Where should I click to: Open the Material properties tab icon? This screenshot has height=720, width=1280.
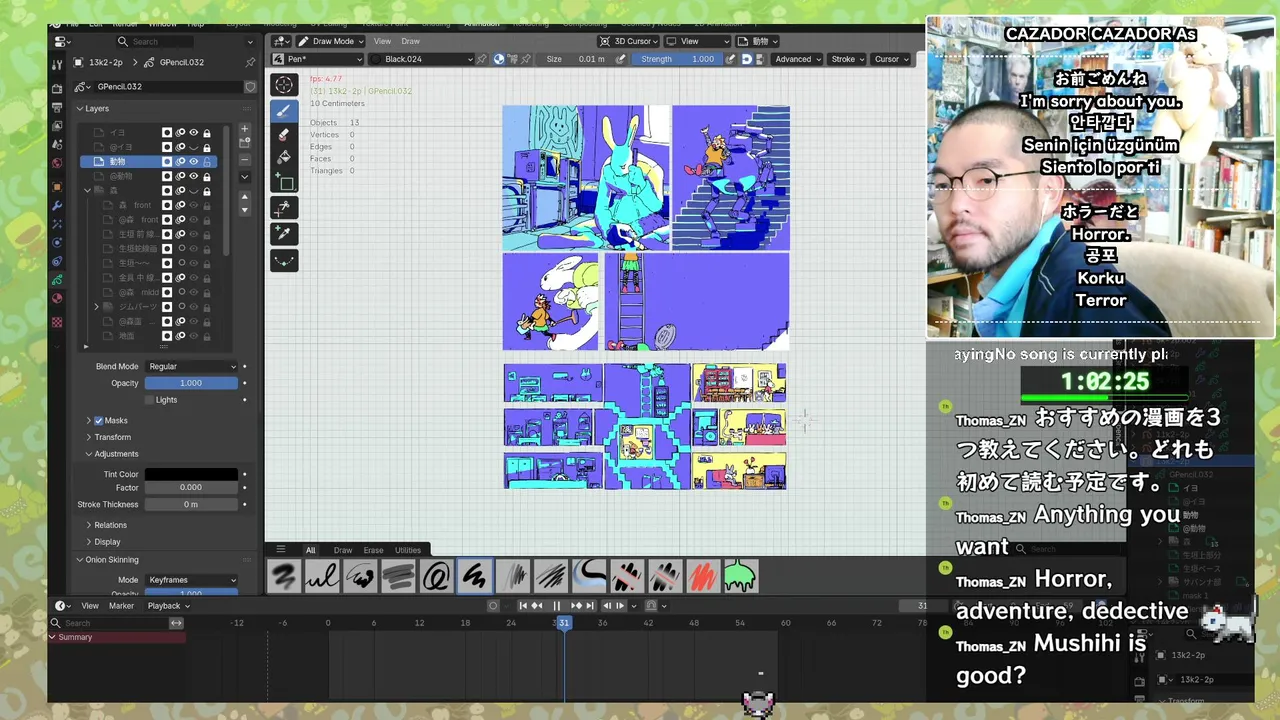[57, 298]
